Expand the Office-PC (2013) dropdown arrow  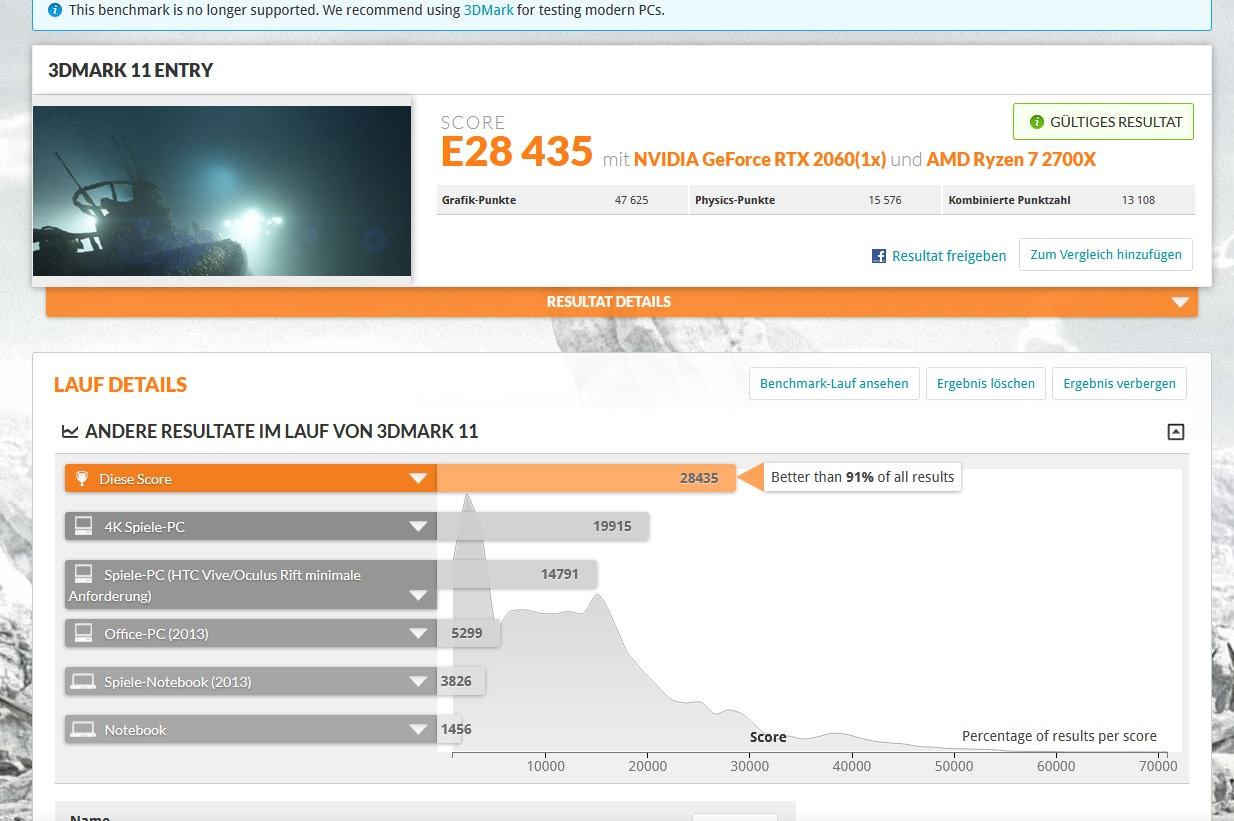tap(418, 634)
